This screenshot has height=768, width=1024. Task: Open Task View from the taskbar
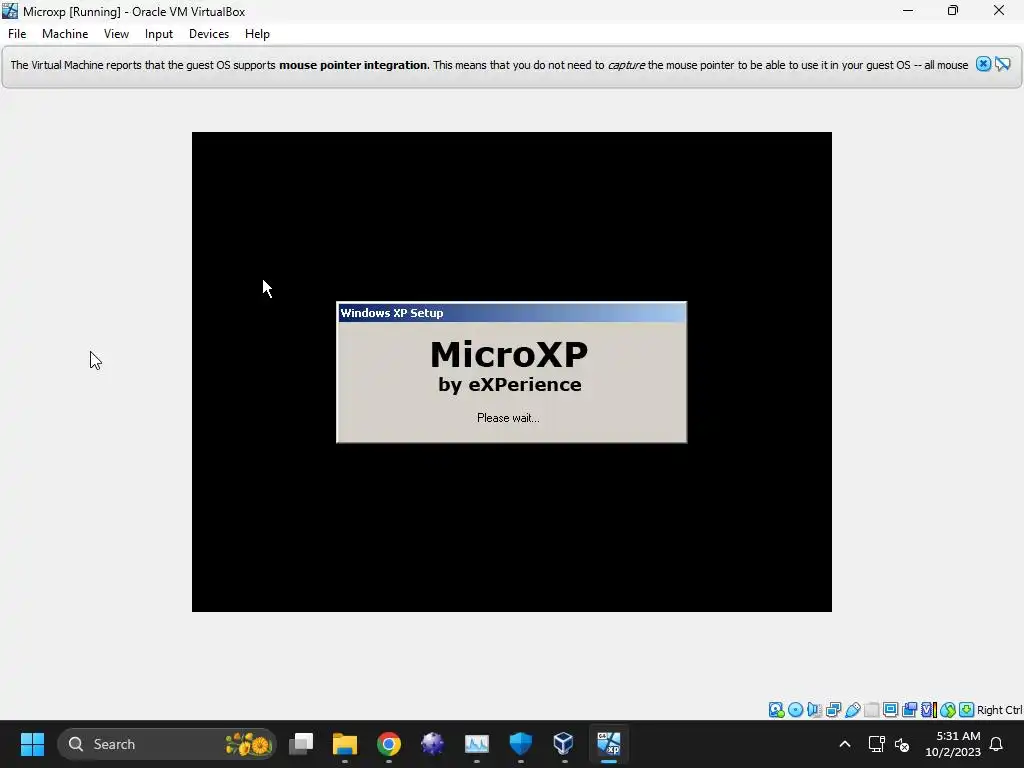301,744
